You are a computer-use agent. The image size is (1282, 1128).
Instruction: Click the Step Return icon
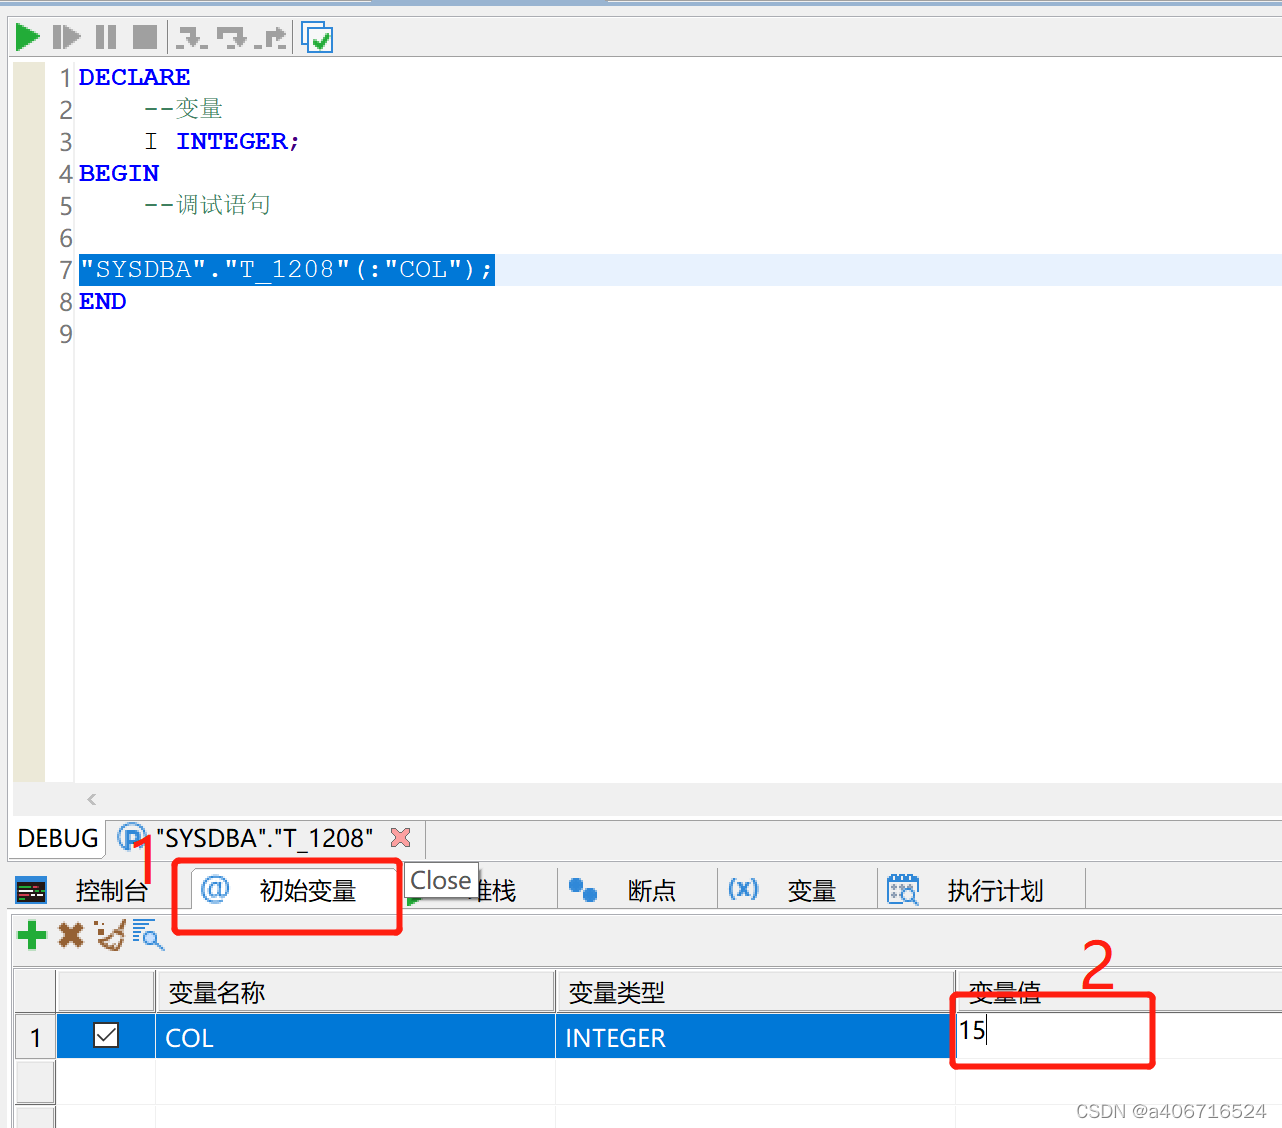coord(270,38)
